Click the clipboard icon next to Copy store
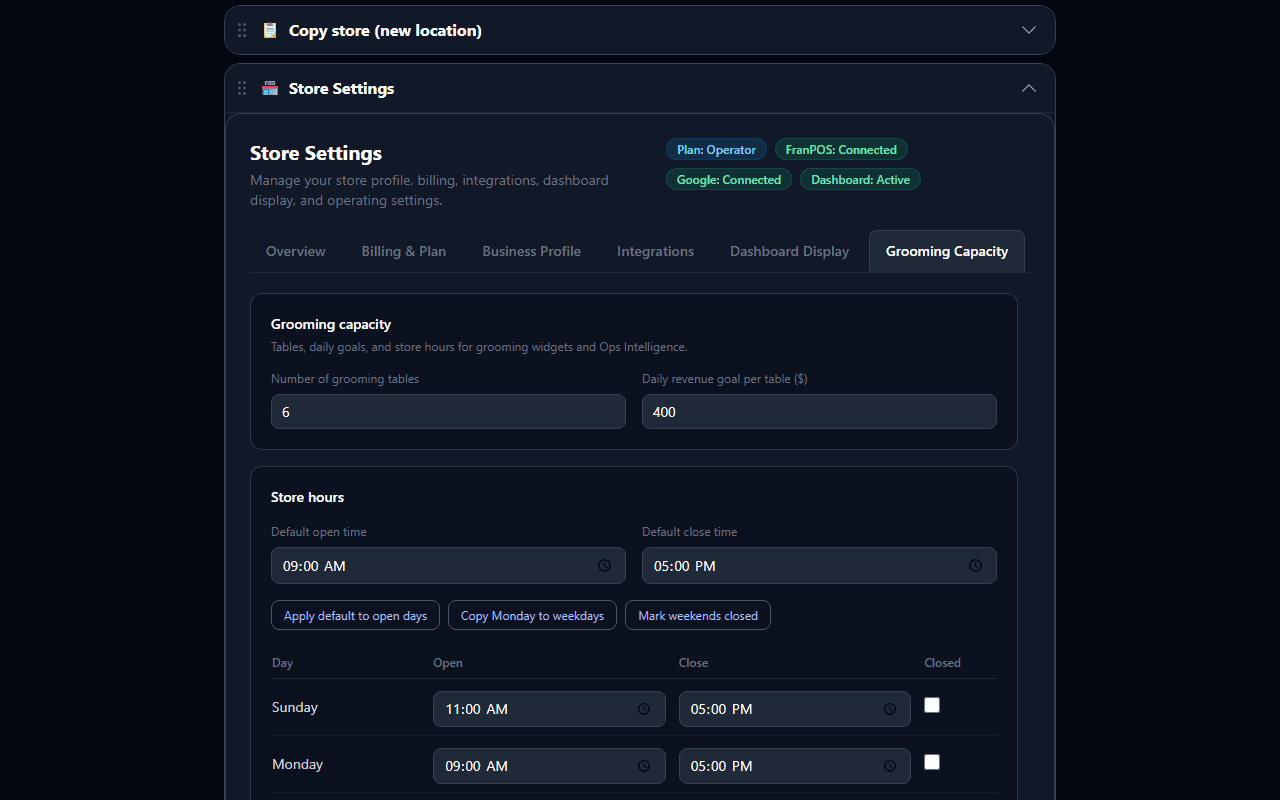This screenshot has width=1280, height=800. point(270,30)
